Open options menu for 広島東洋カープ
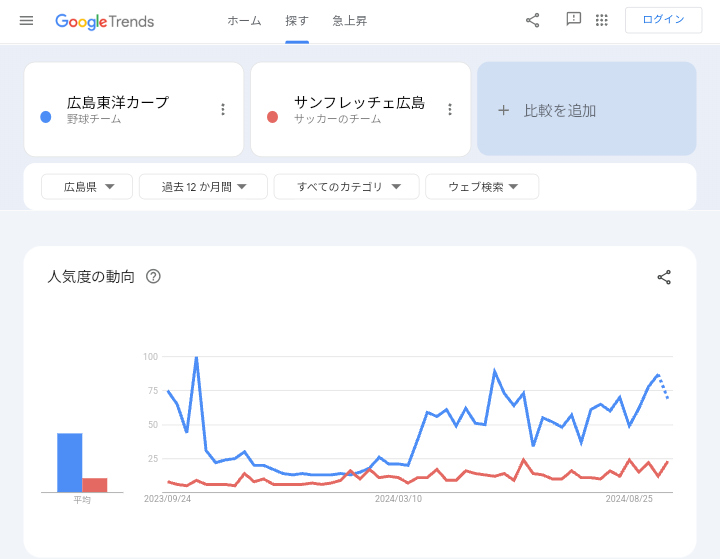The image size is (720, 559). (223, 110)
